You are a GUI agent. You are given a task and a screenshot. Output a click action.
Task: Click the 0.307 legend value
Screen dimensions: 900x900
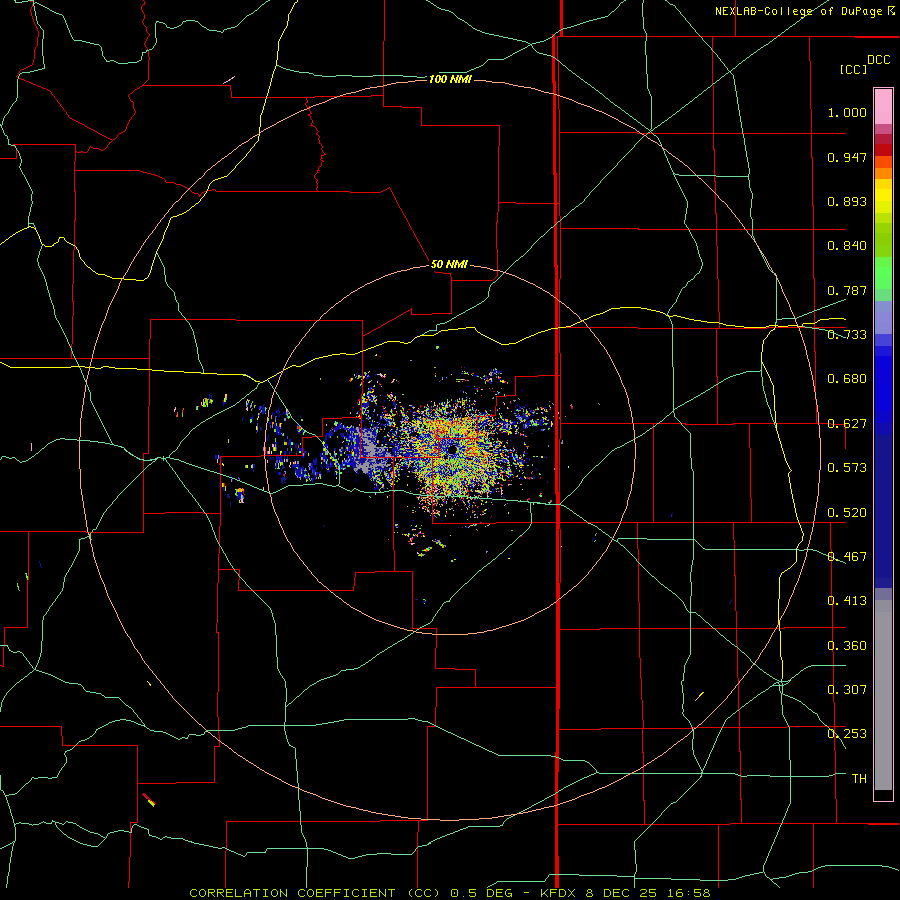point(847,690)
